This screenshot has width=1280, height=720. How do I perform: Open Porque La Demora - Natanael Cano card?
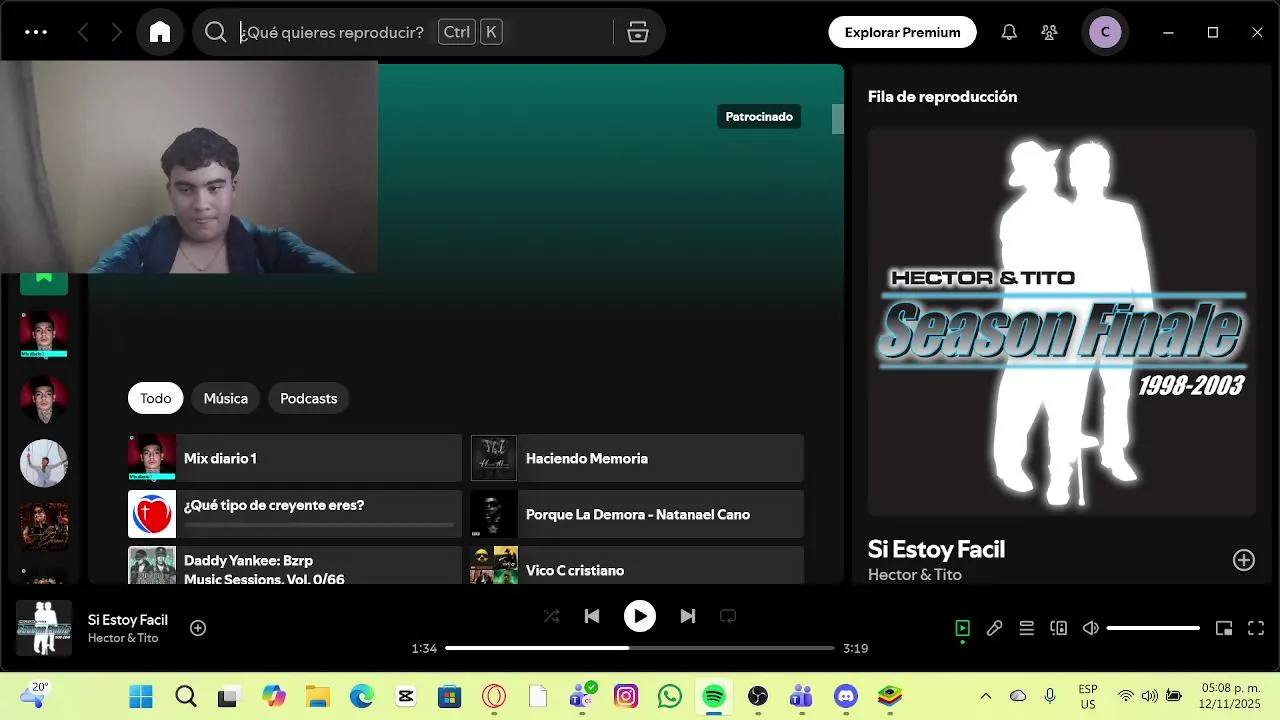coord(637,514)
